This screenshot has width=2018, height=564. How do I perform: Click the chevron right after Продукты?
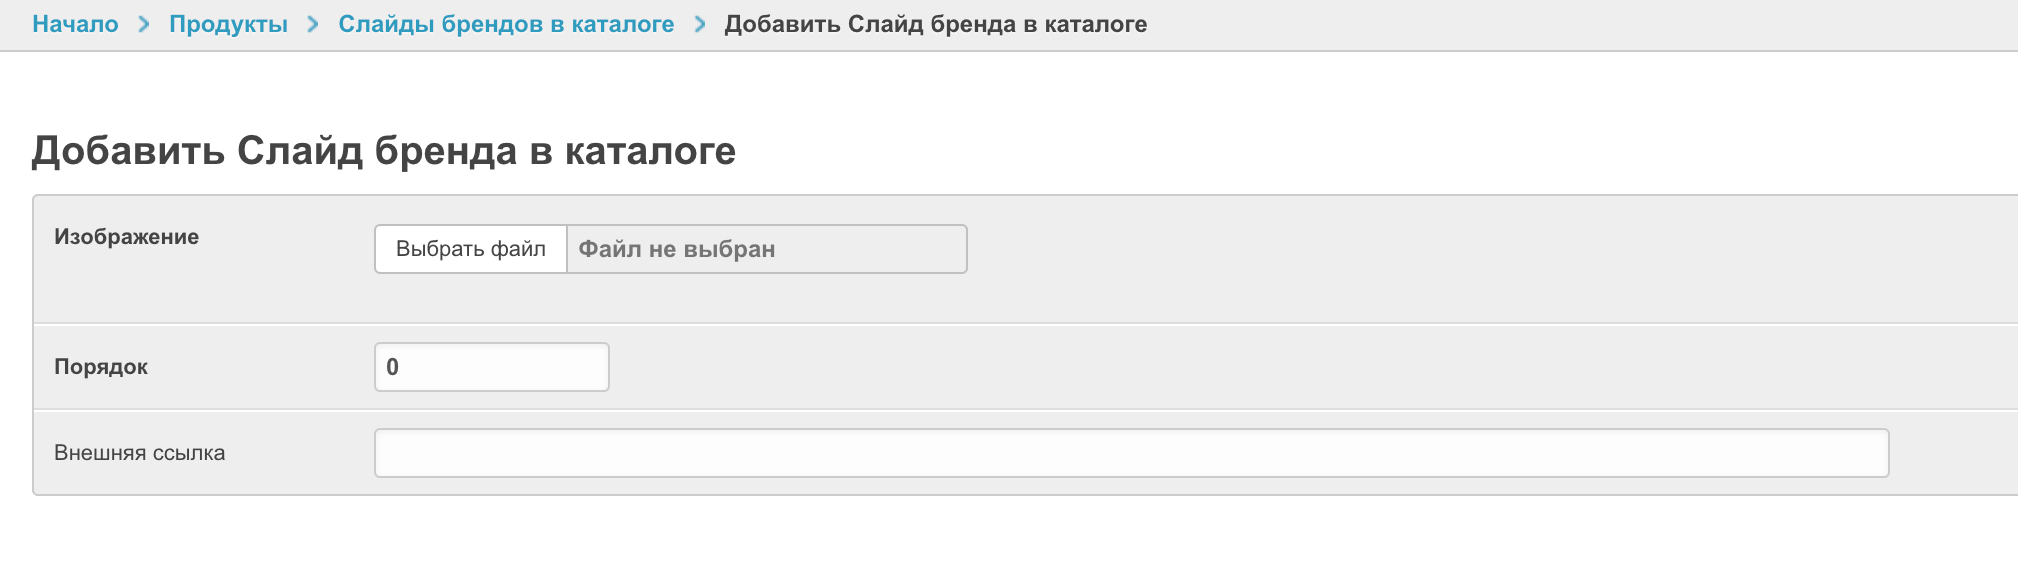pyautogui.click(x=313, y=24)
